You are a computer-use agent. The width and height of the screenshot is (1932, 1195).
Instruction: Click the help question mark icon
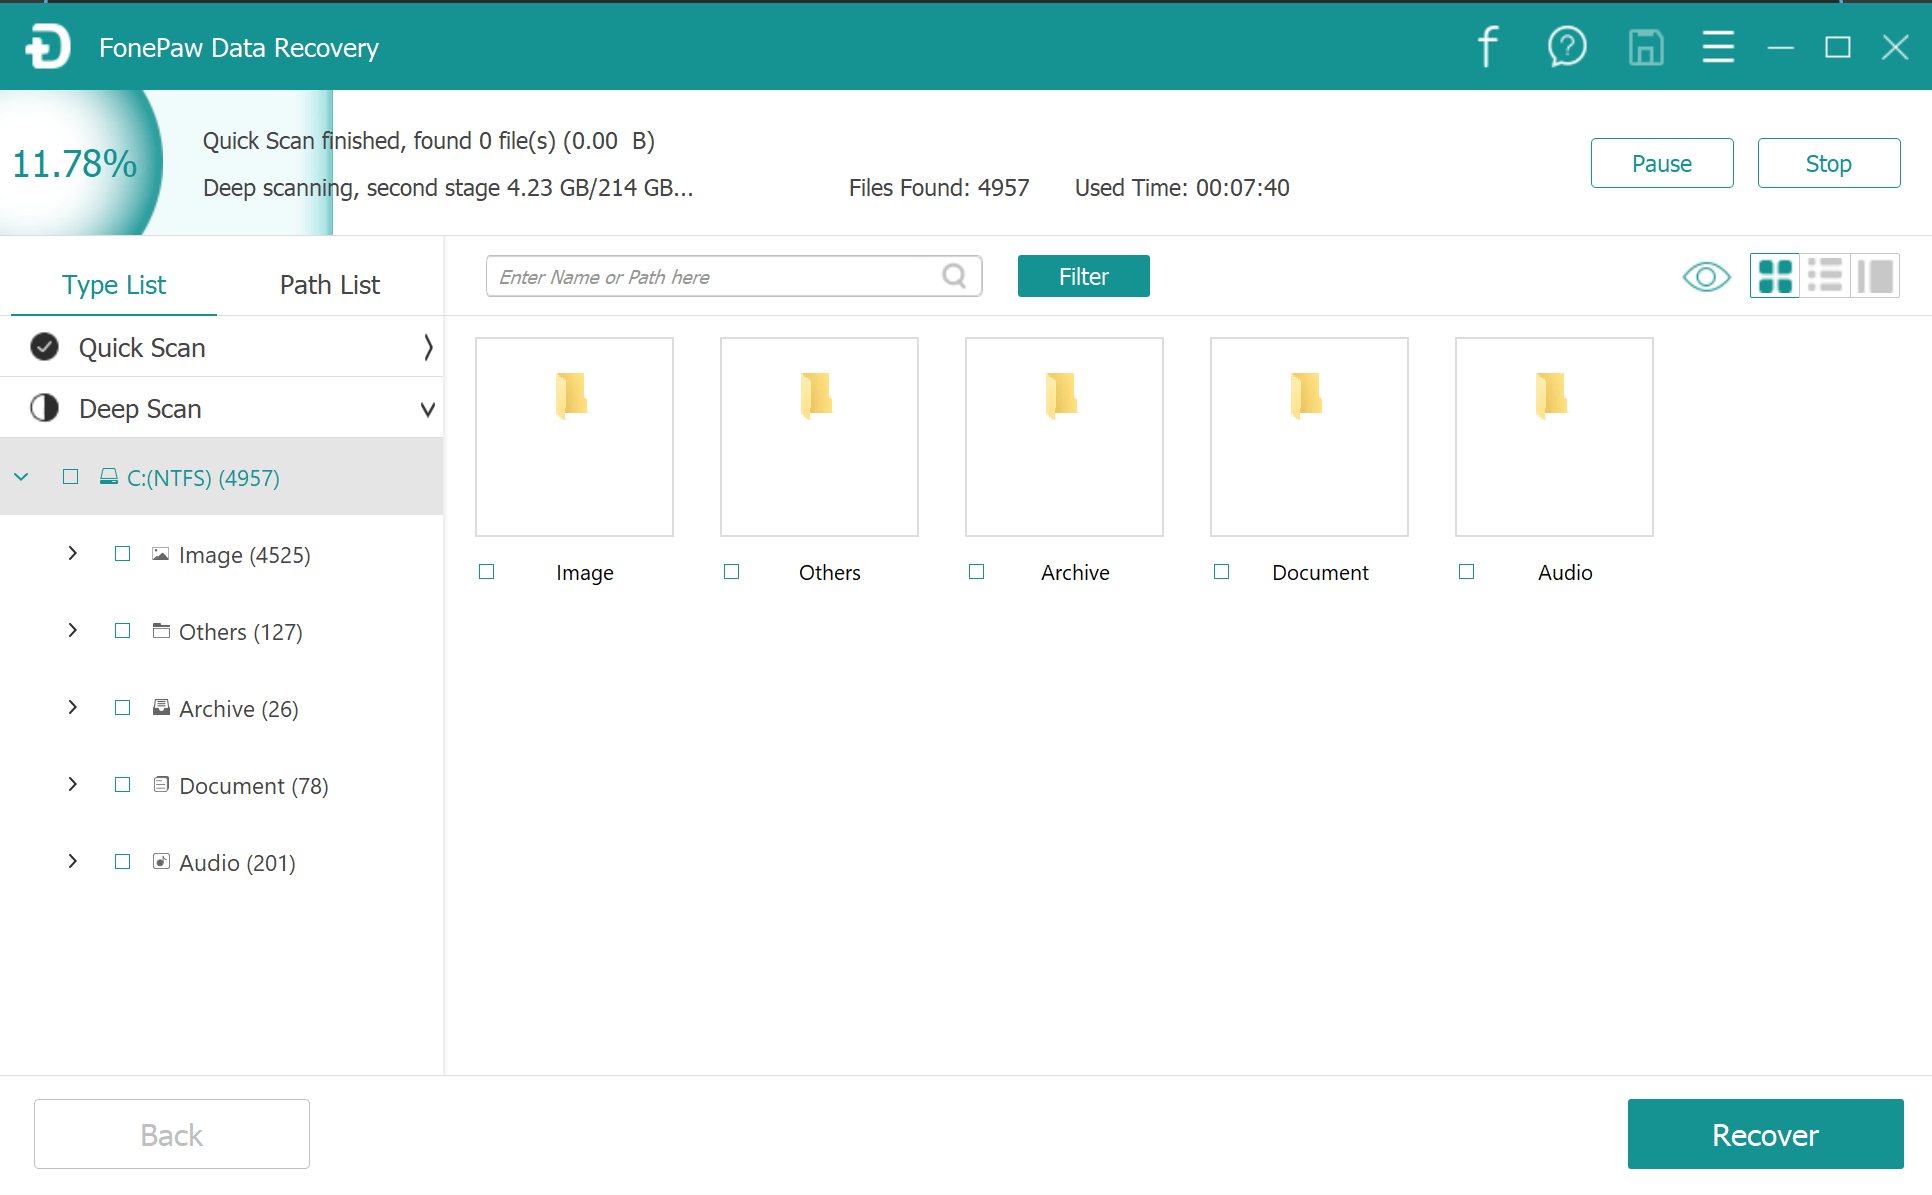point(1566,47)
